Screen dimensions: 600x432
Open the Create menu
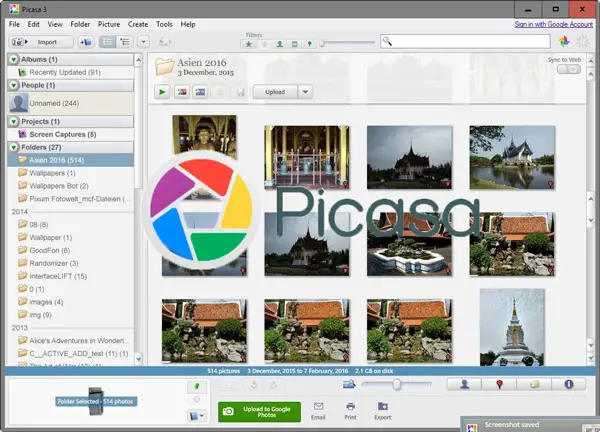138,24
